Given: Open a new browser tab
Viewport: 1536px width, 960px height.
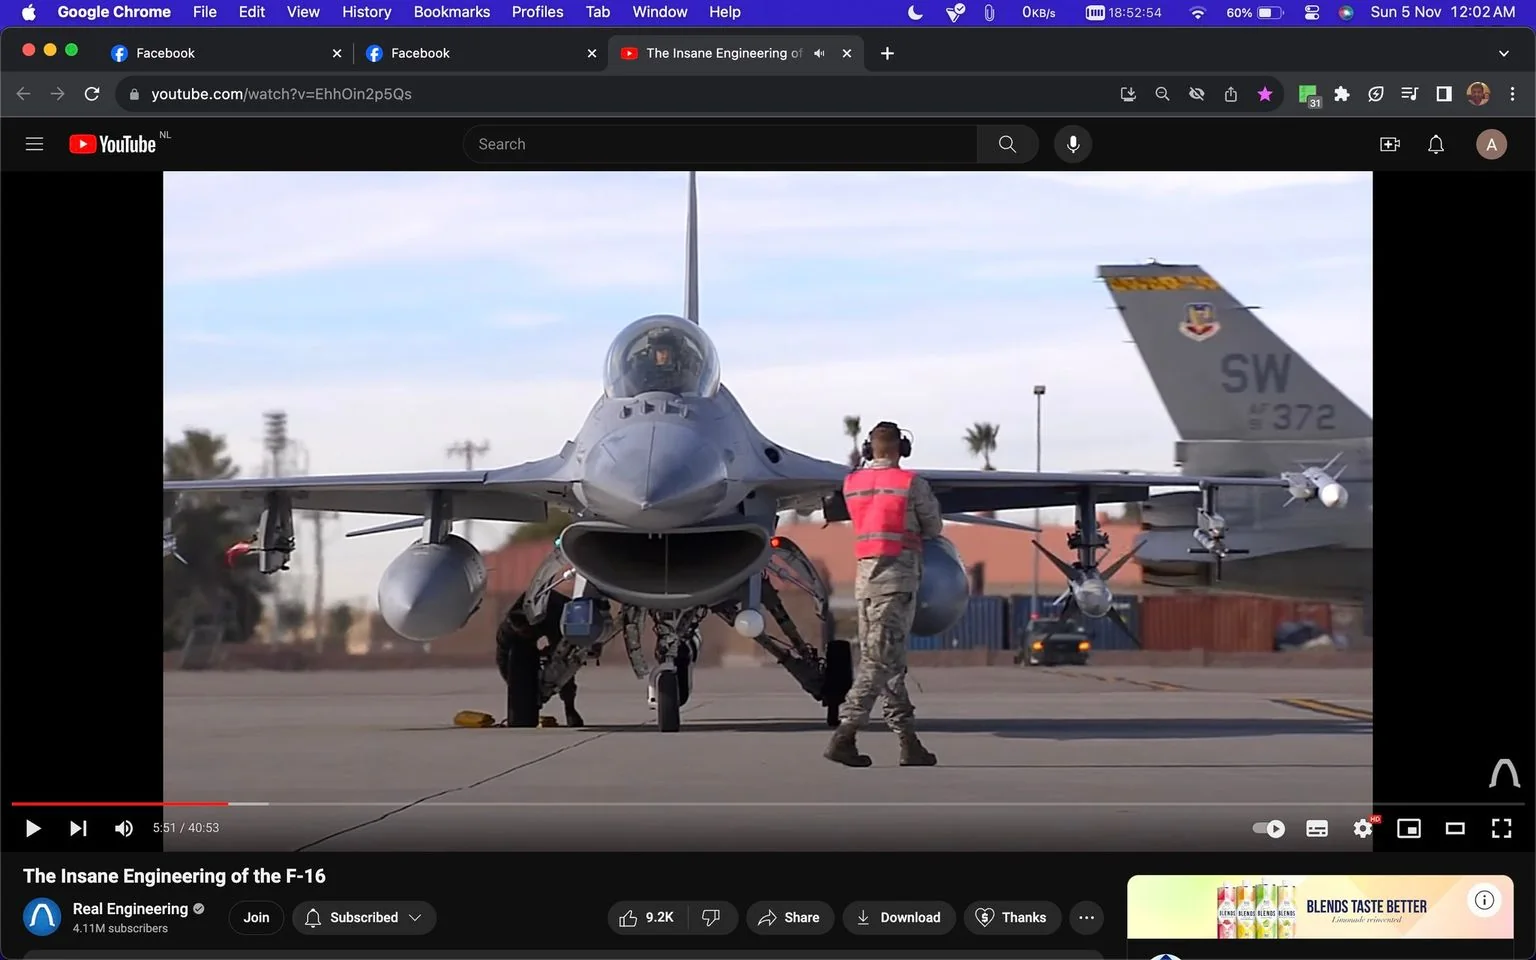Looking at the screenshot, I should (887, 53).
